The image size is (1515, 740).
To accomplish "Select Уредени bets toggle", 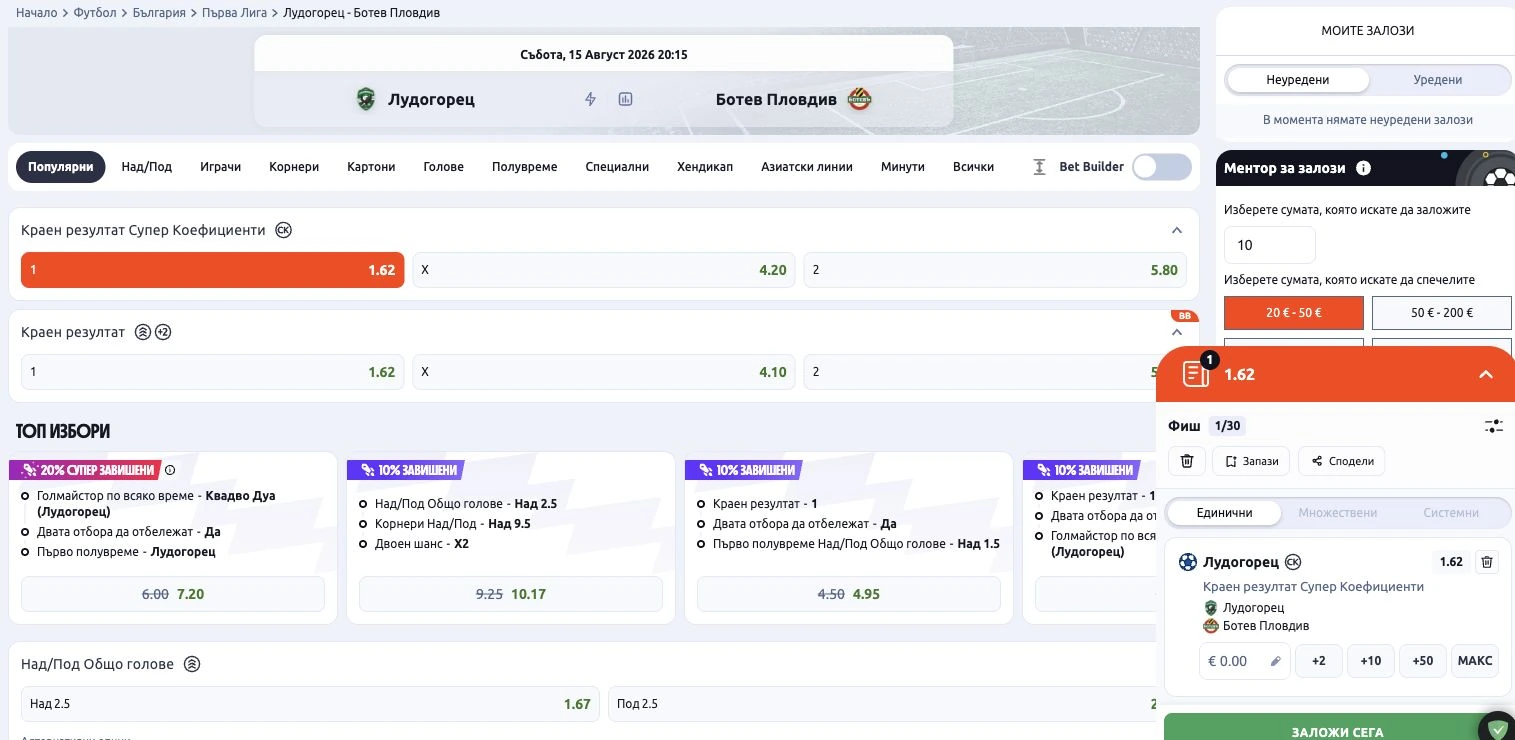I will tap(1438, 80).
